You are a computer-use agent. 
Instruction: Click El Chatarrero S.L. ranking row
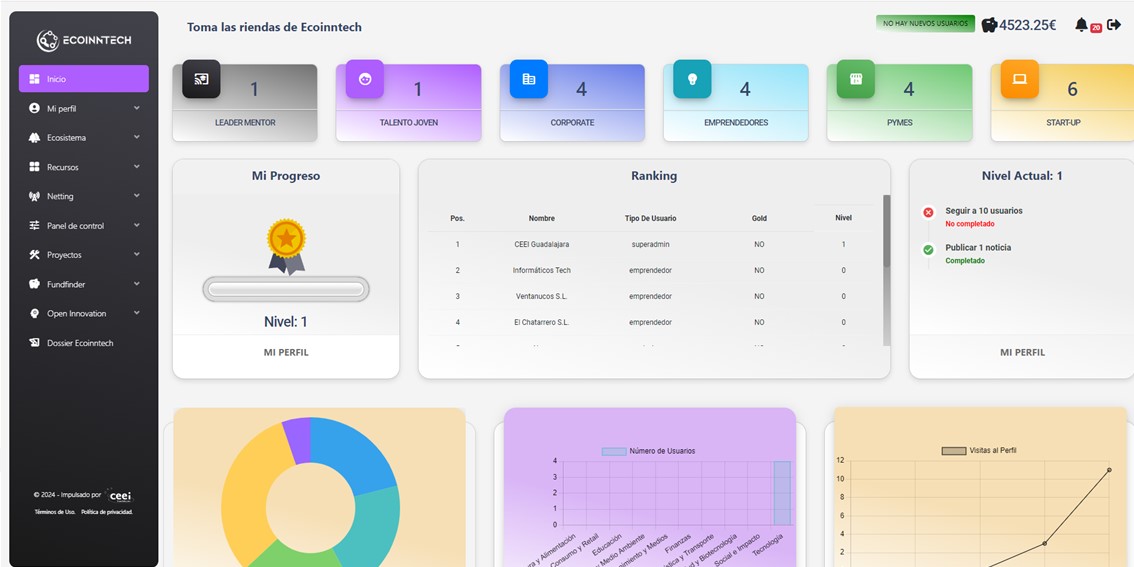[651, 323]
